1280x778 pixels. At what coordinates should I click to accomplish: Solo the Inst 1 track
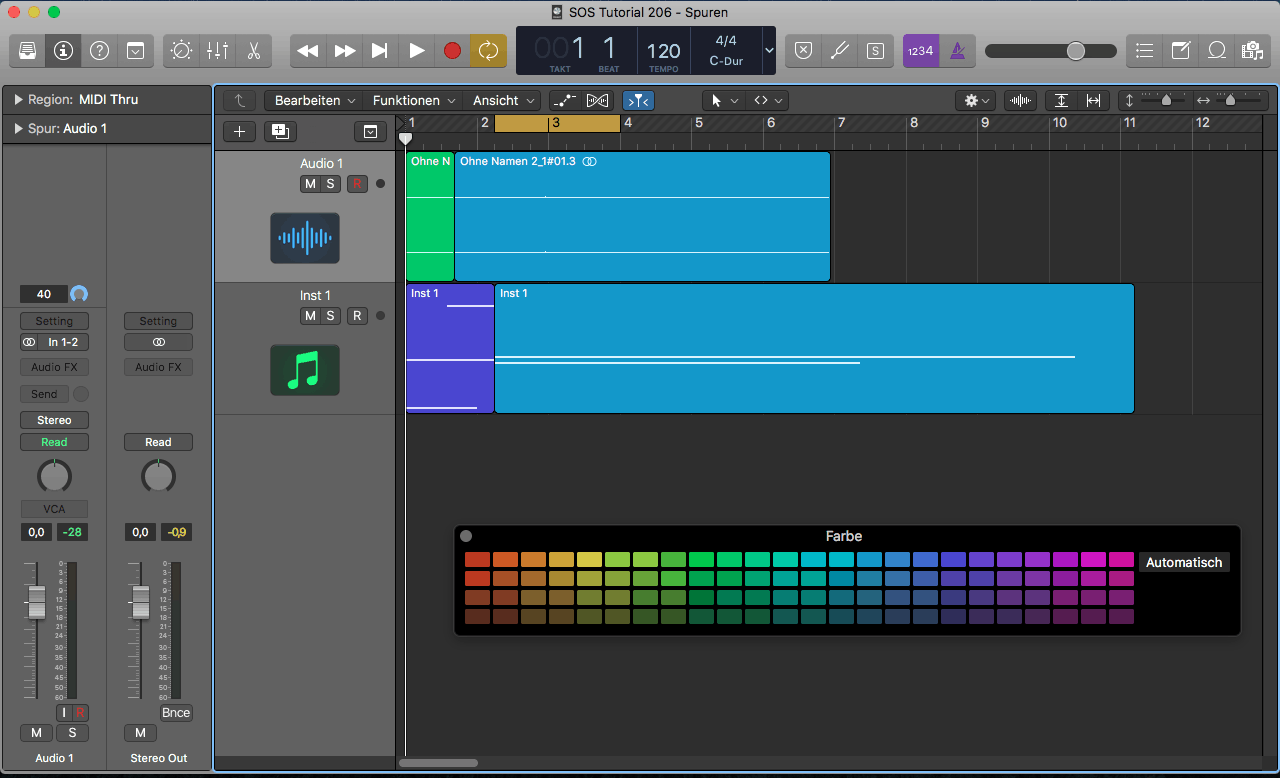tap(330, 316)
